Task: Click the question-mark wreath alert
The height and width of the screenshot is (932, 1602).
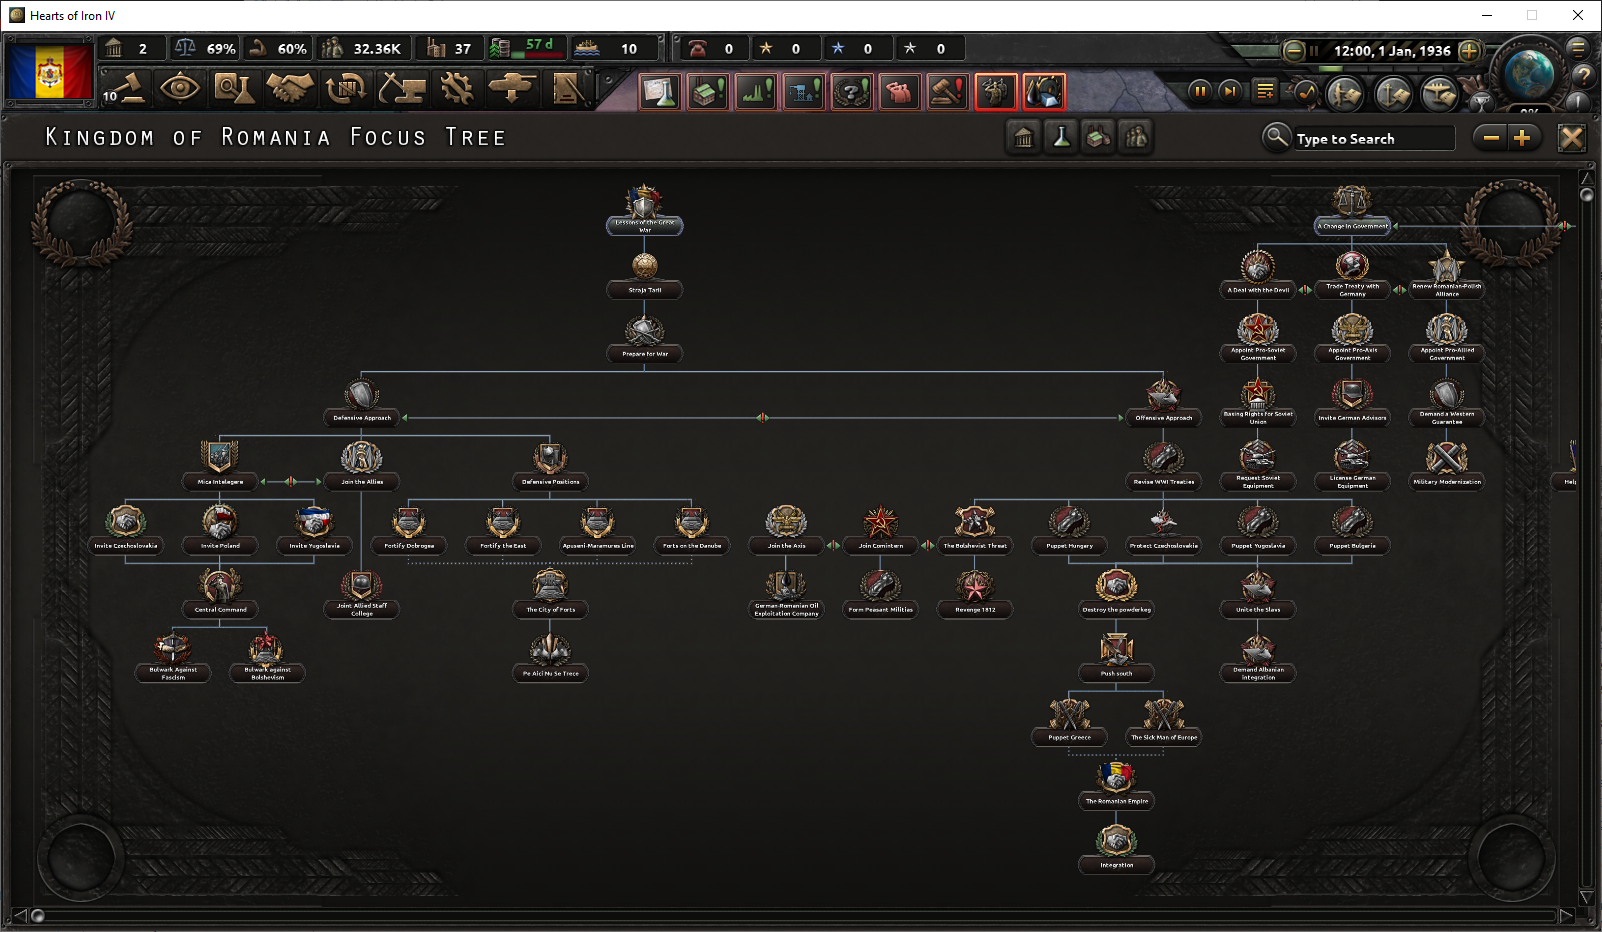Action: (x=852, y=92)
